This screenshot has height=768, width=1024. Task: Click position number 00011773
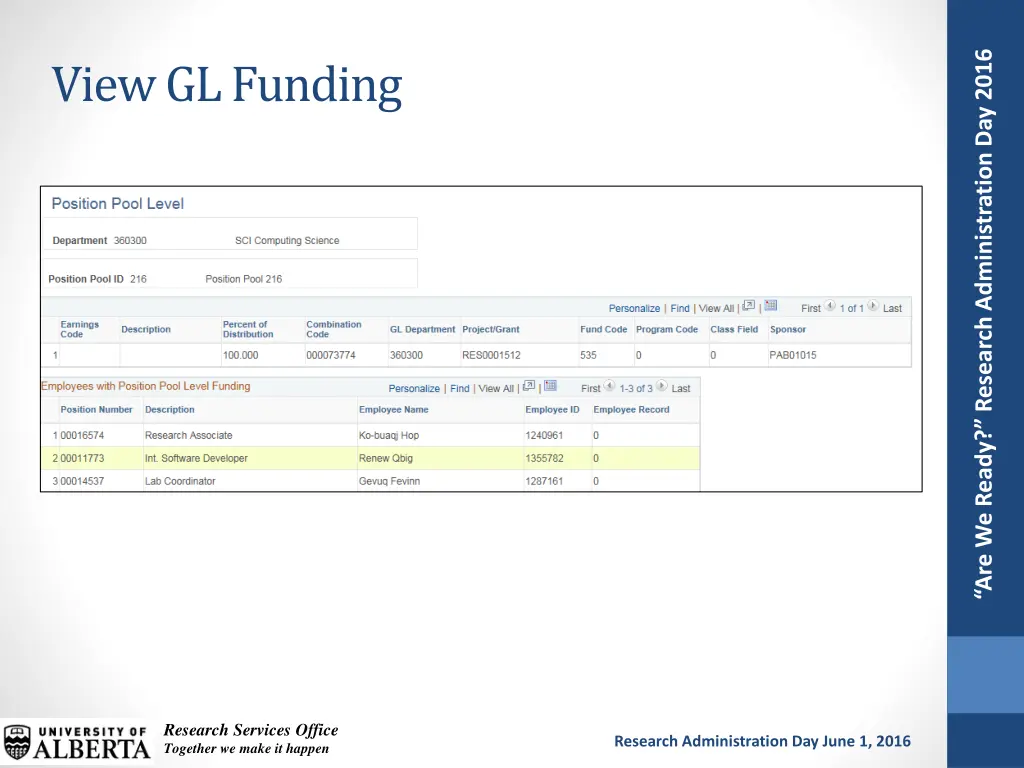pos(82,458)
